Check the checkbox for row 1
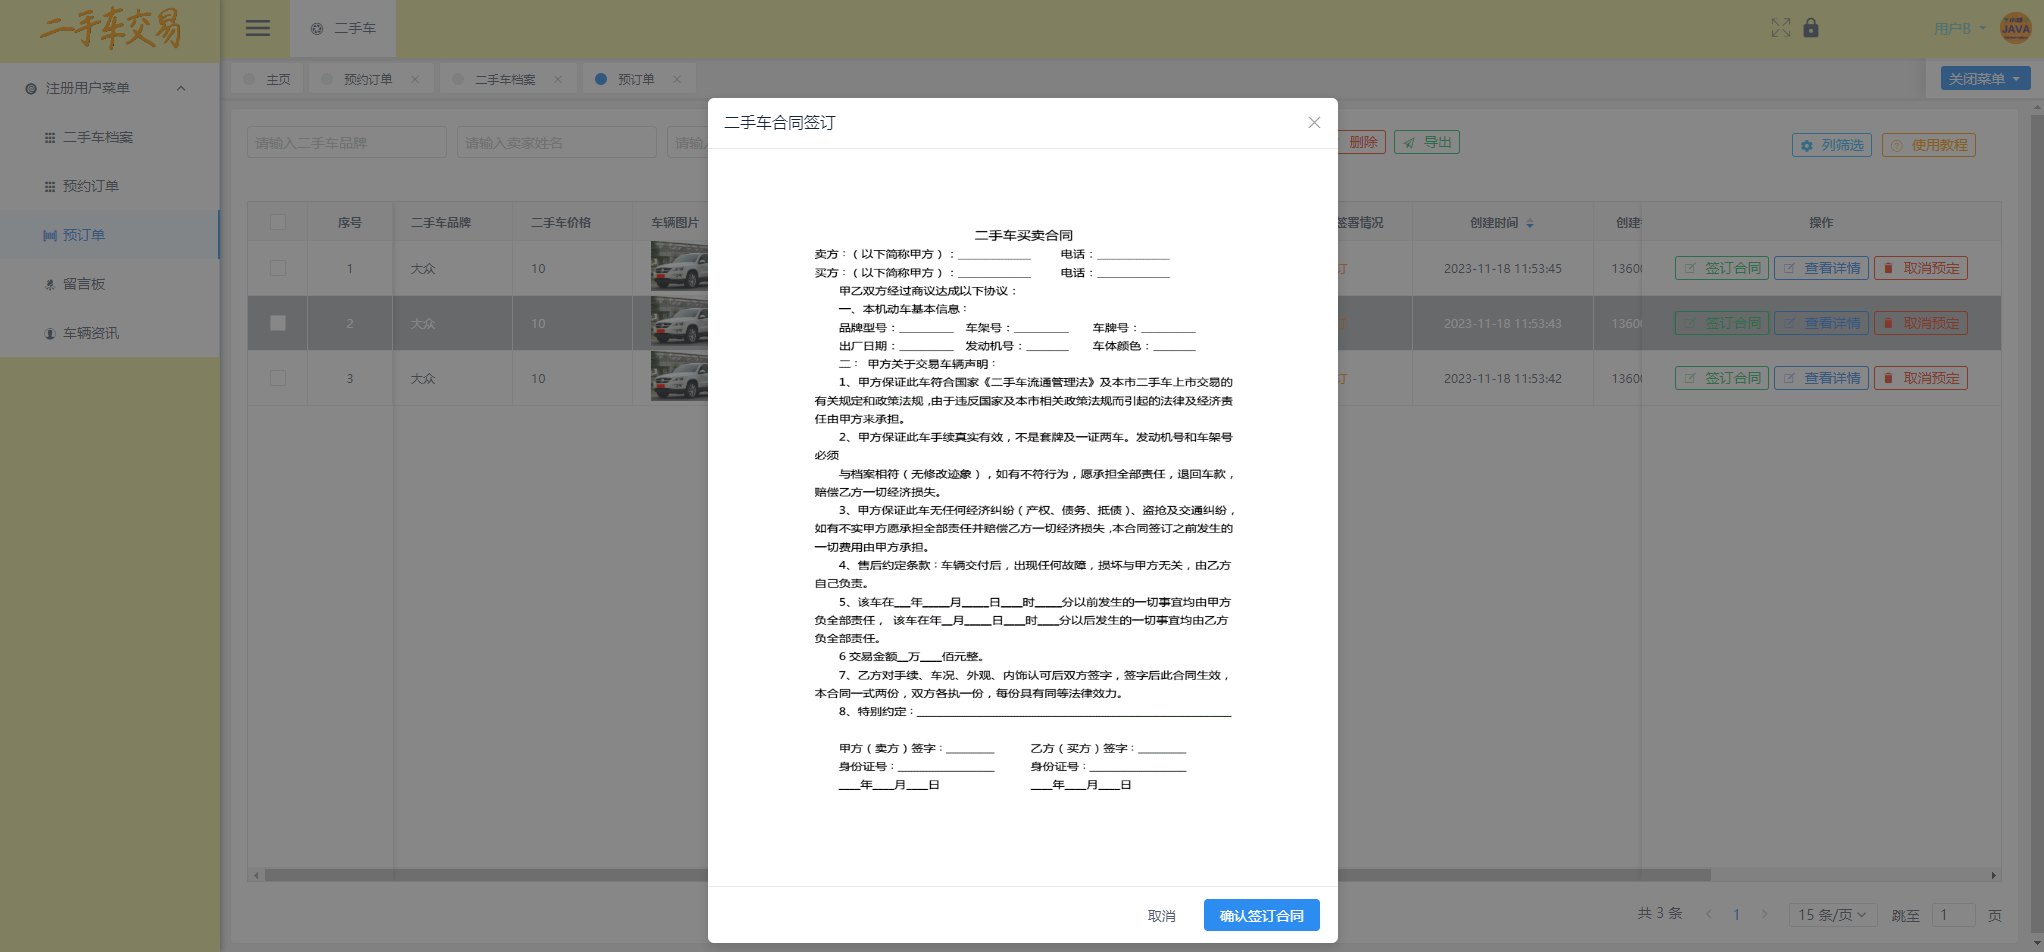This screenshot has width=2044, height=952. click(x=278, y=268)
